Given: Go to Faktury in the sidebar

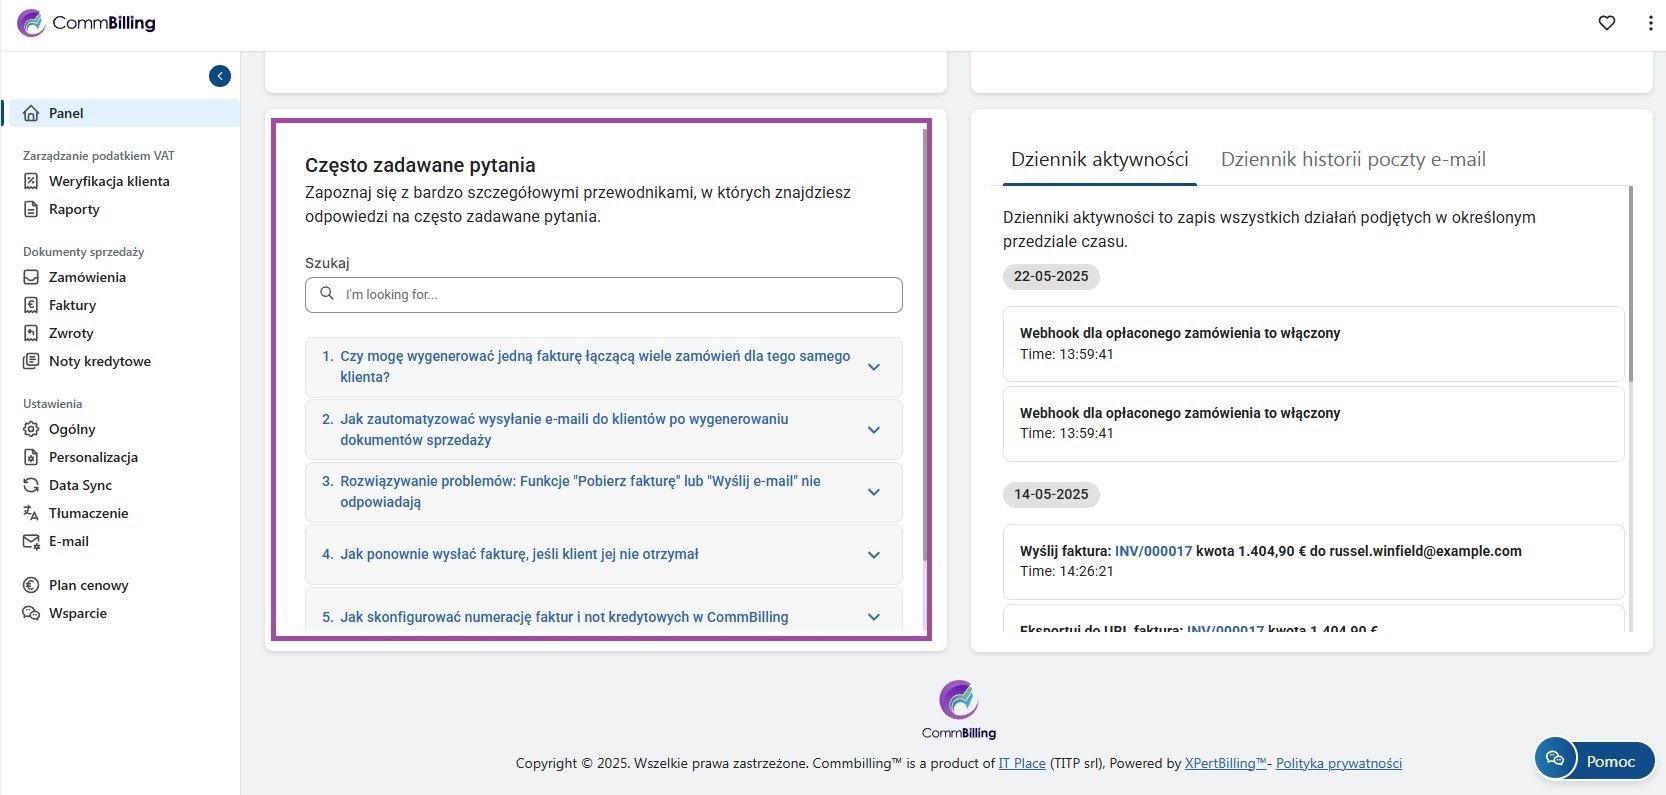Looking at the screenshot, I should pos(72,305).
